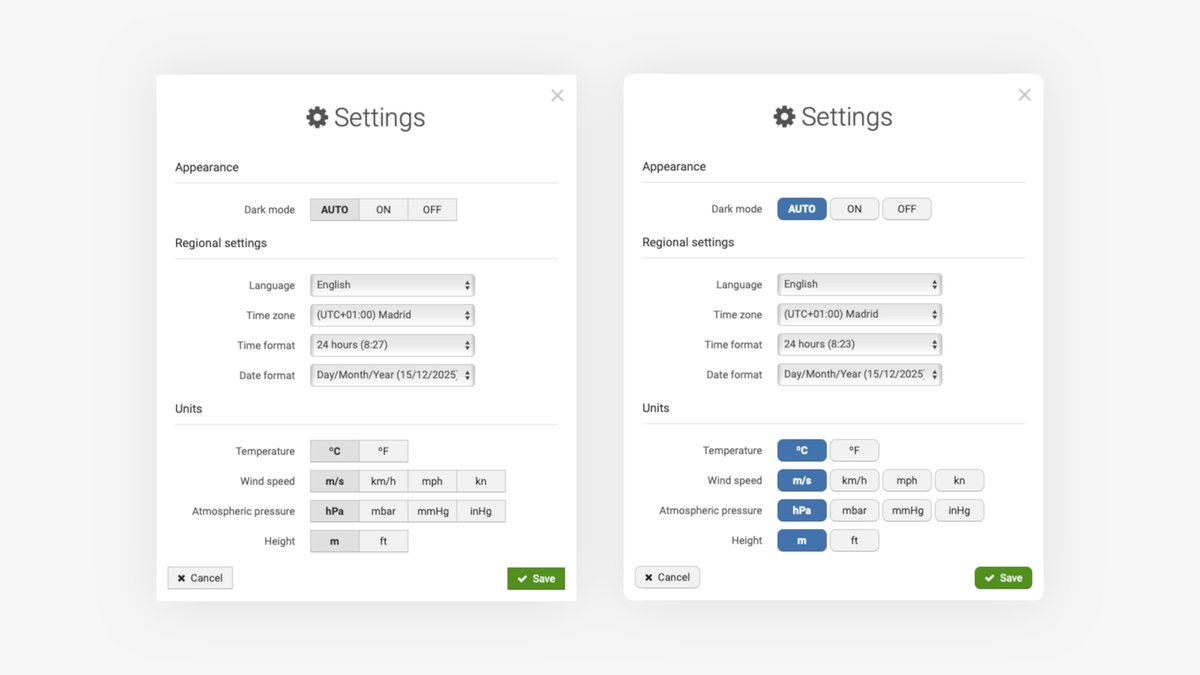The width and height of the screenshot is (1200, 675).
Task: Select hPa pressure unit in right dialog
Action: point(802,510)
